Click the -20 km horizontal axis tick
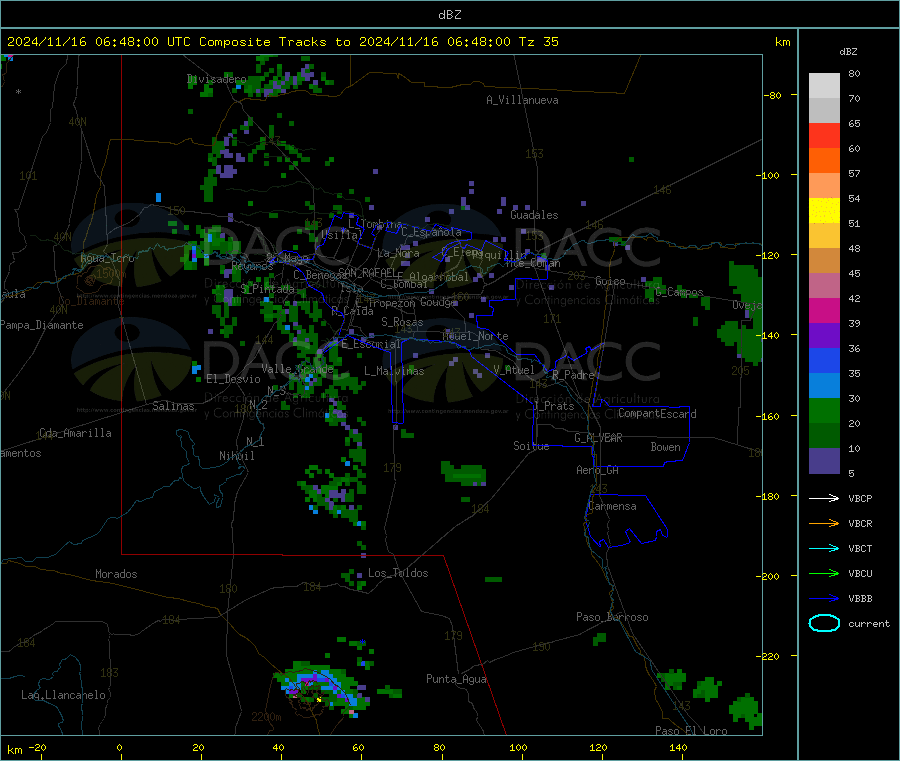Image resolution: width=900 pixels, height=761 pixels. click(x=37, y=747)
